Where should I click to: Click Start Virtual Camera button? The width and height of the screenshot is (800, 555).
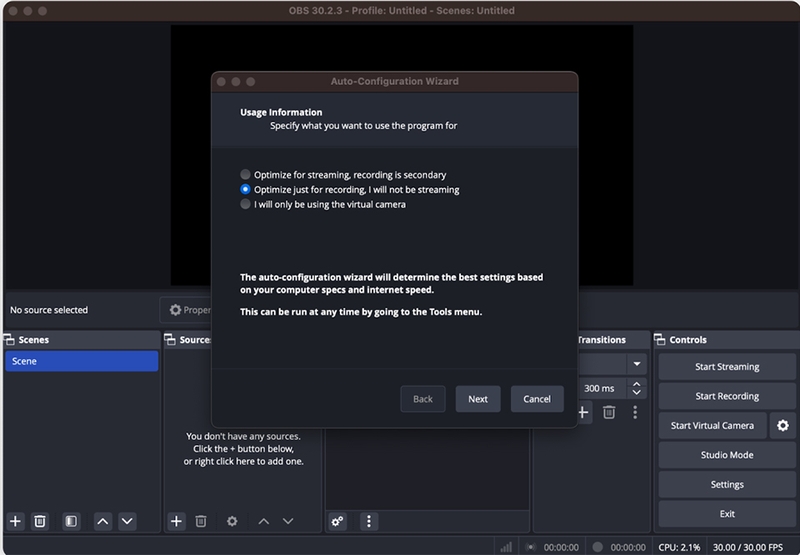tap(712, 425)
